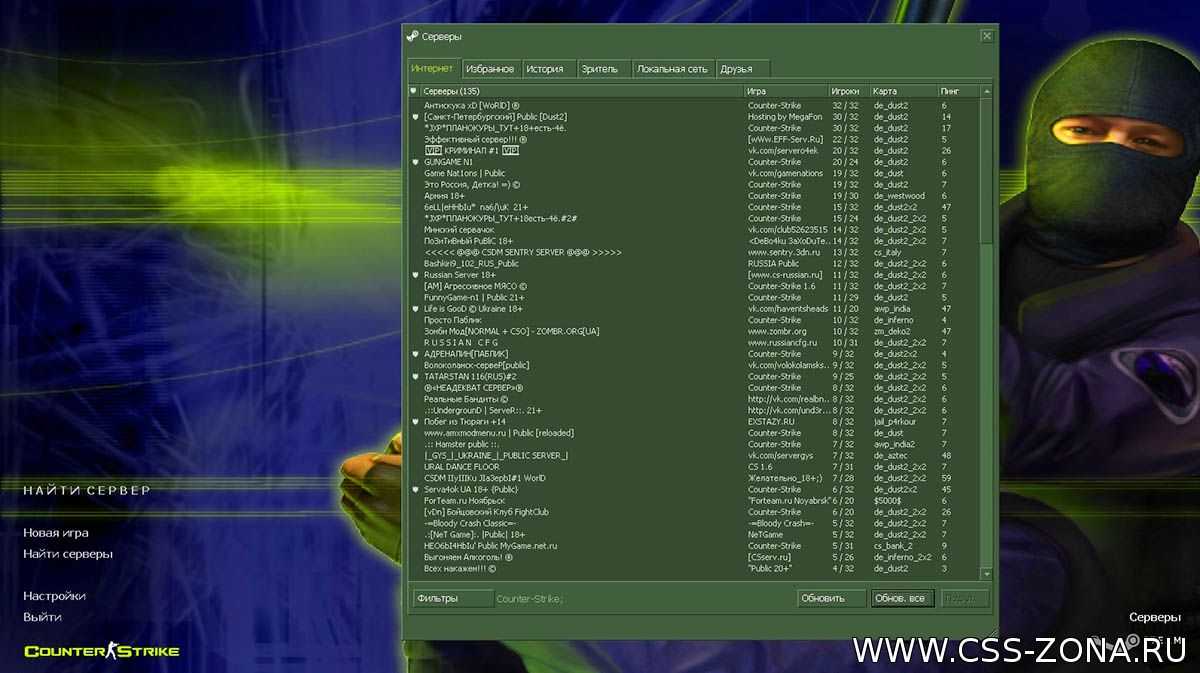Select the FunnyGame-n1 | Public 21+ server
The width and height of the screenshot is (1200, 673).
695,298
